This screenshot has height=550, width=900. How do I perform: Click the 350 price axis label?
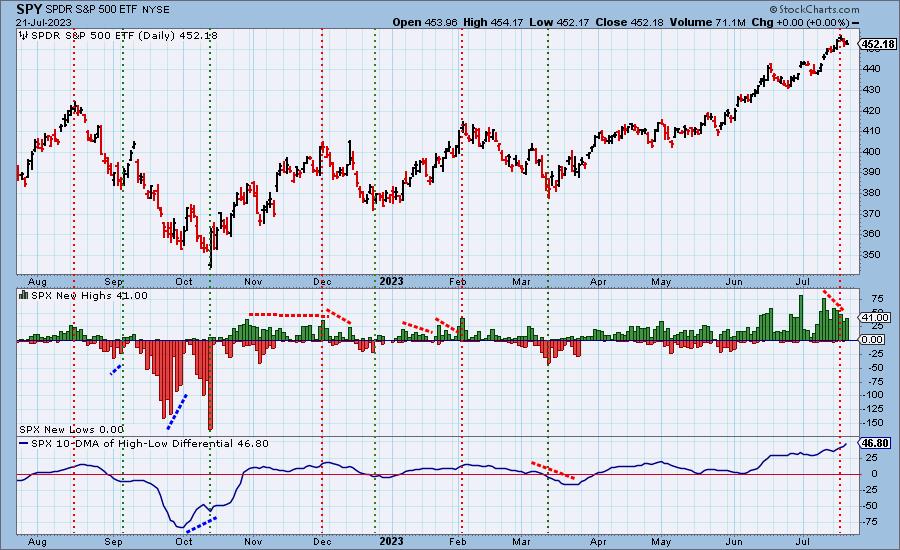pyautogui.click(x=871, y=254)
